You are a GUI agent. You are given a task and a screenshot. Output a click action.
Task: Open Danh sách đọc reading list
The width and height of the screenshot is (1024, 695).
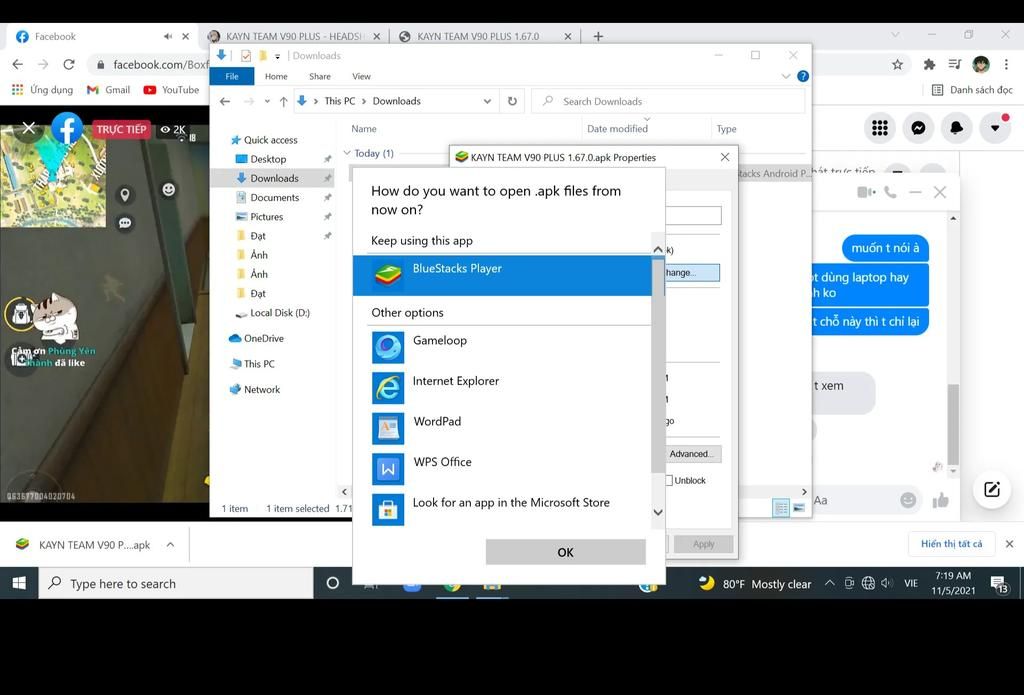pos(972,89)
